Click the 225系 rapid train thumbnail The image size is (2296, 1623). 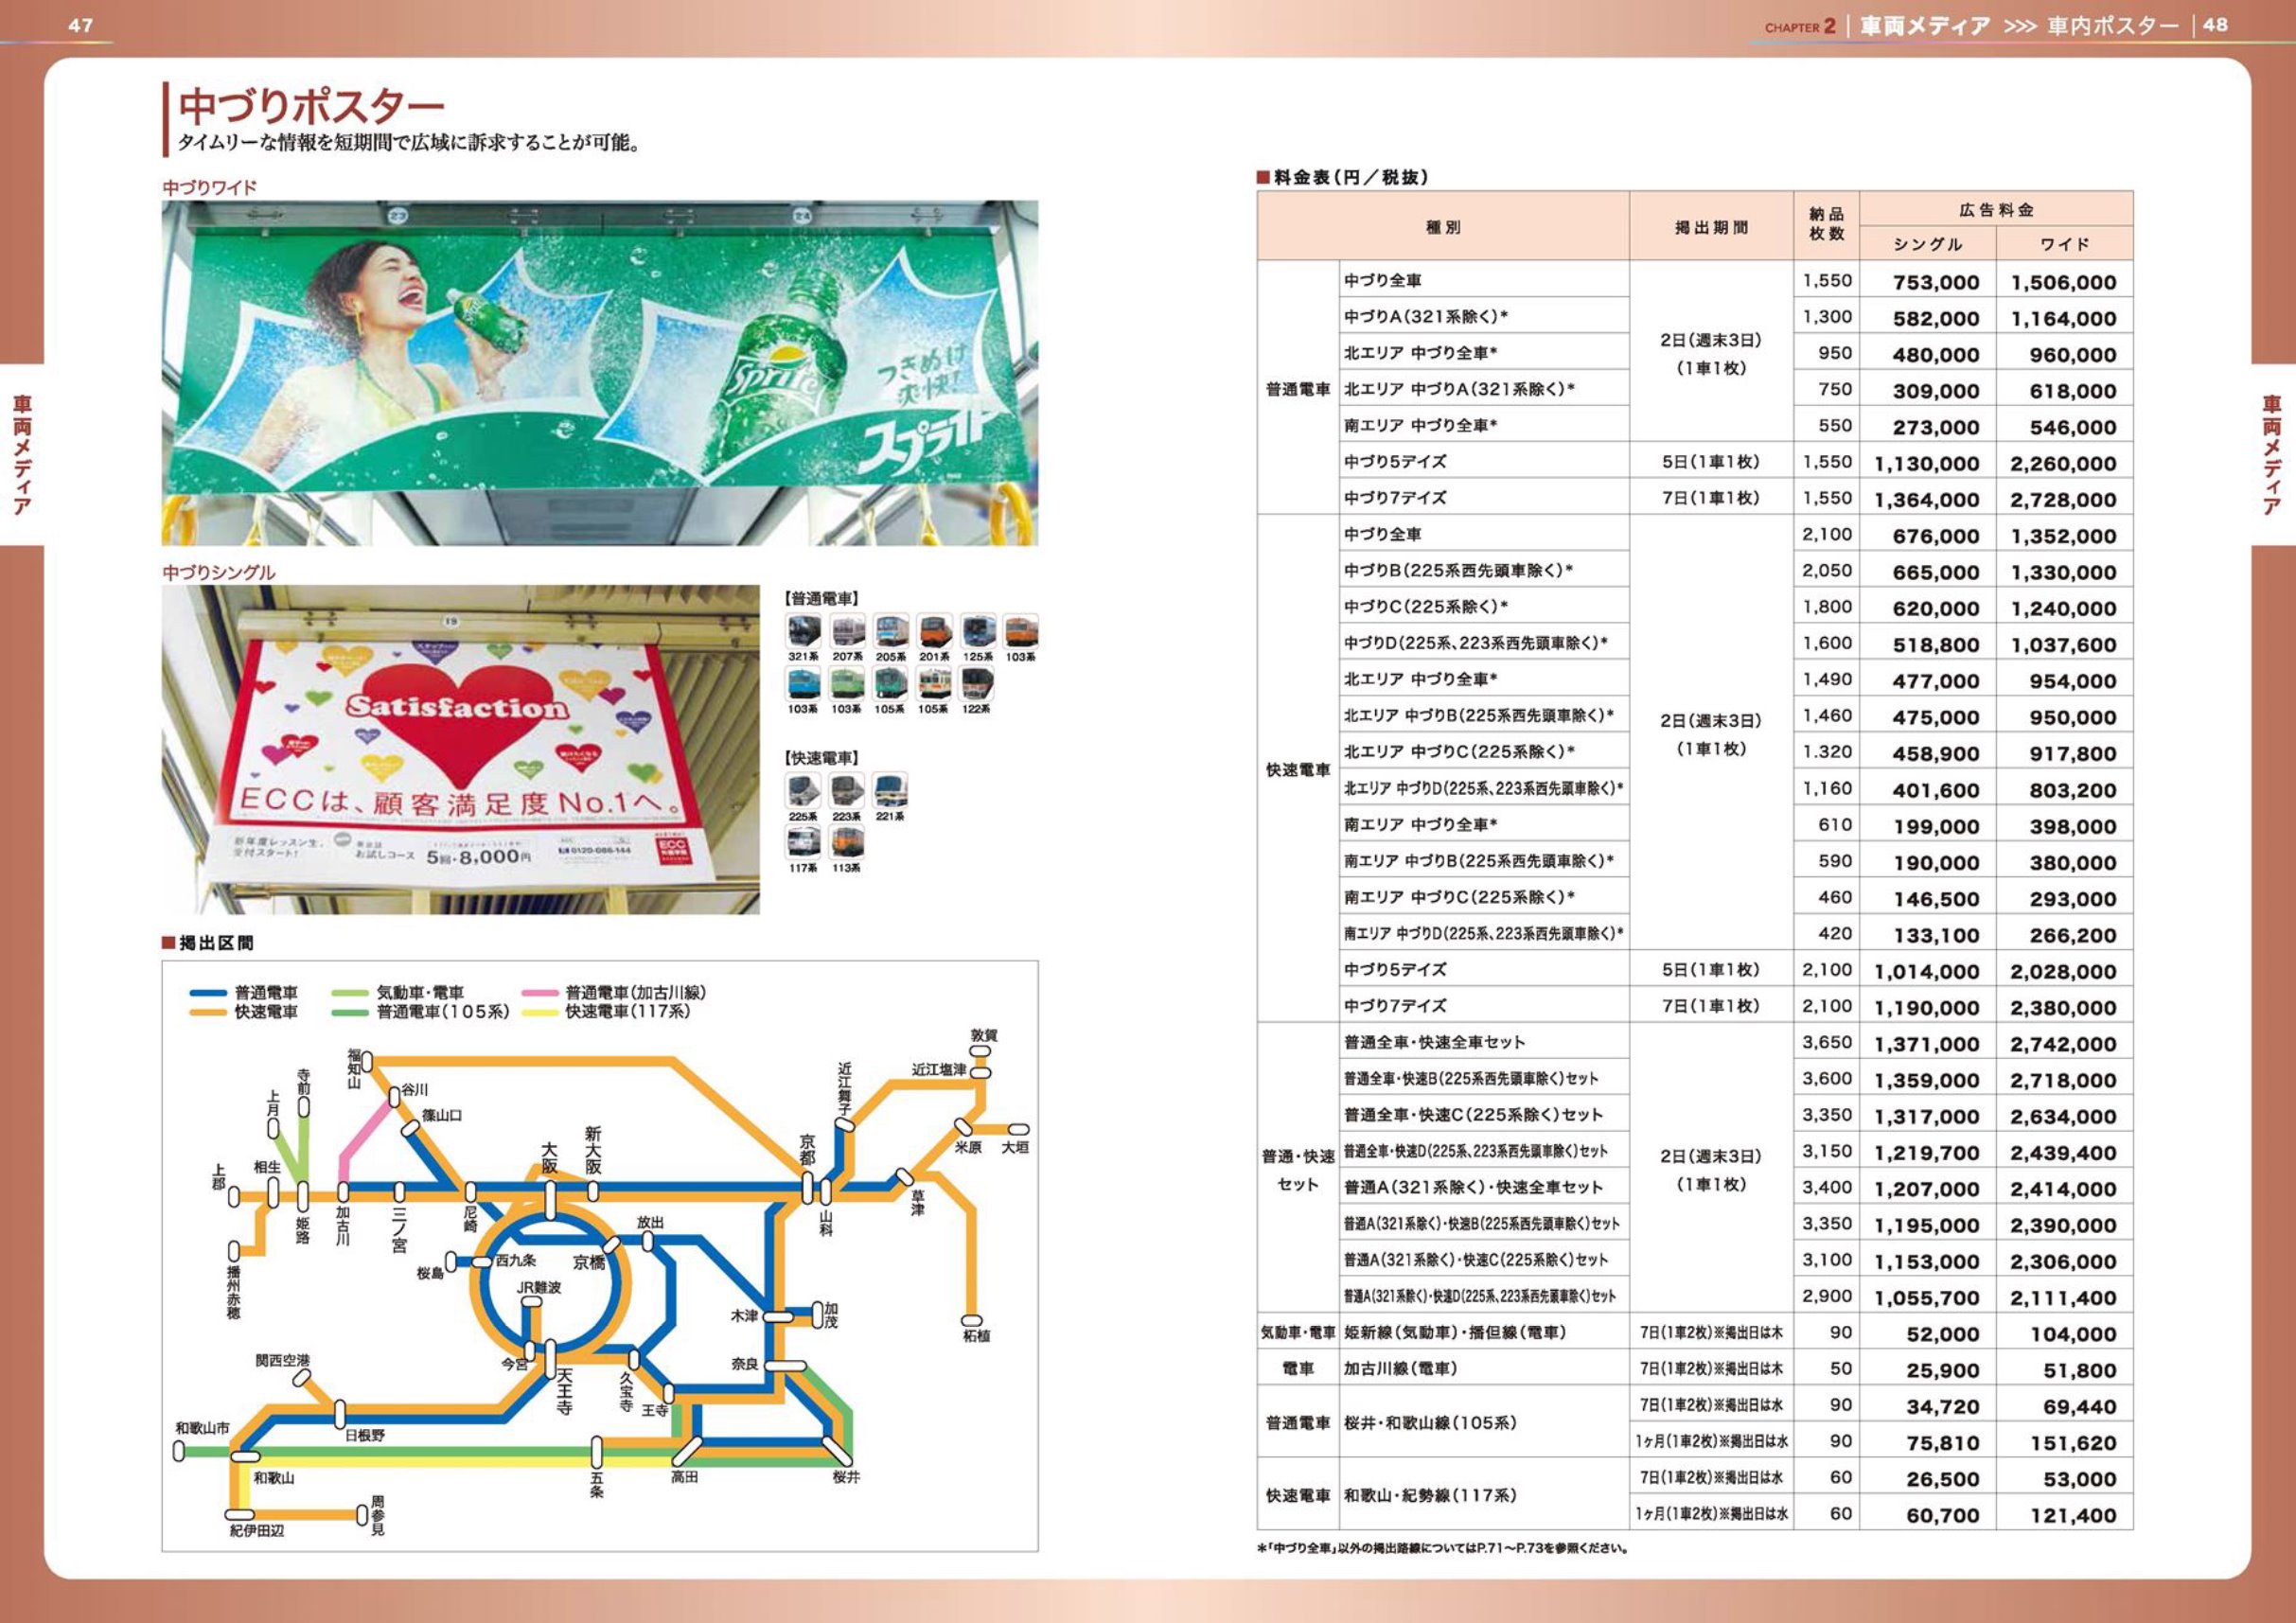pos(803,791)
